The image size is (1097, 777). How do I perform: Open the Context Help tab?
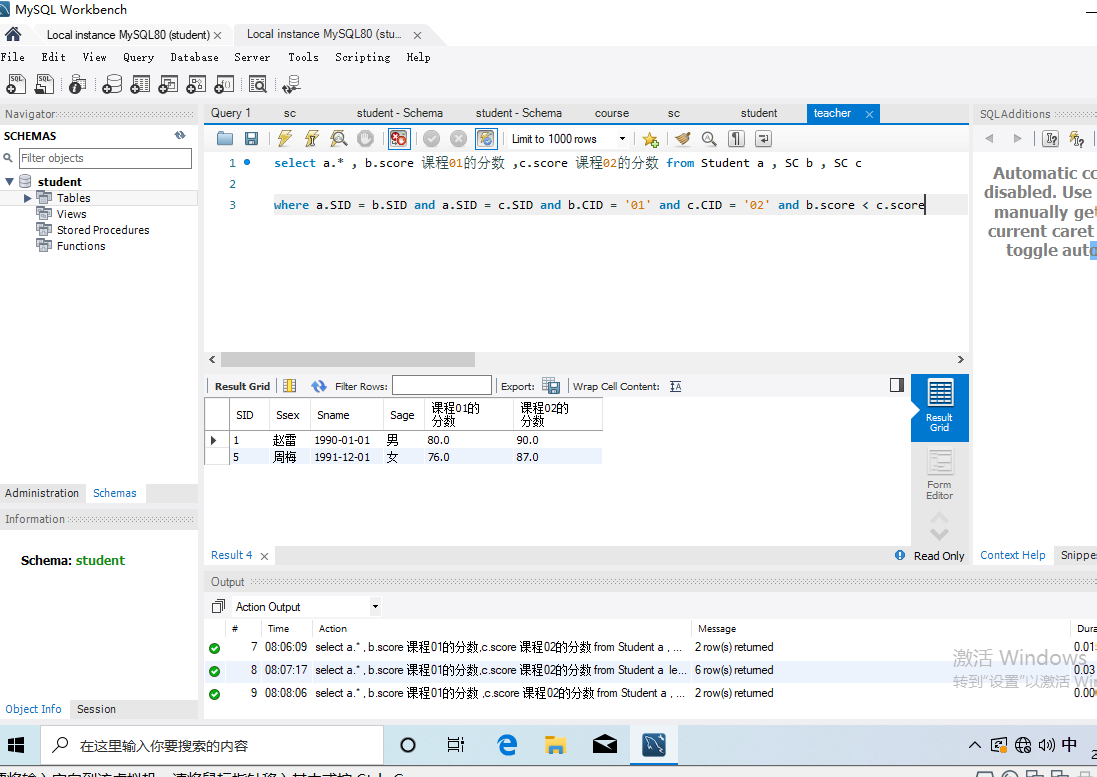[x=1012, y=555]
